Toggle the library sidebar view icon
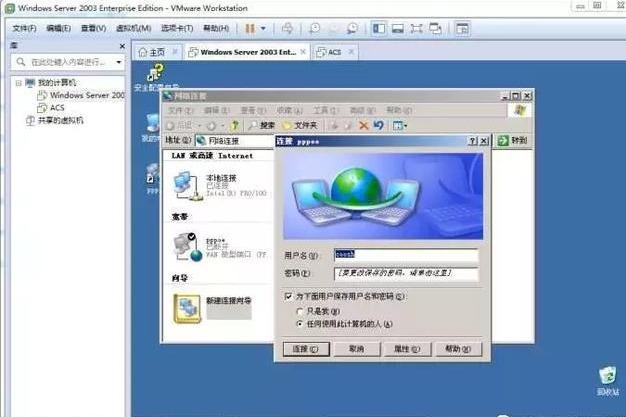This screenshot has width=626, height=417. click(x=379, y=28)
